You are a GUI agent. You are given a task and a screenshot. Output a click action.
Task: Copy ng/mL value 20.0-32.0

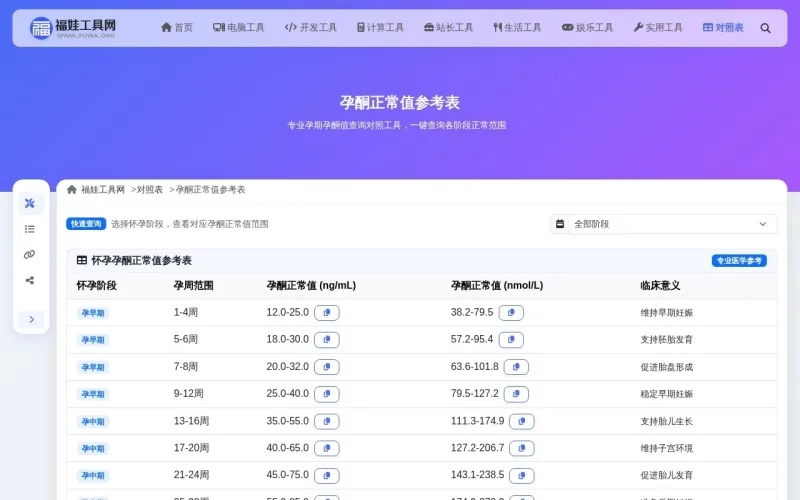[327, 367]
